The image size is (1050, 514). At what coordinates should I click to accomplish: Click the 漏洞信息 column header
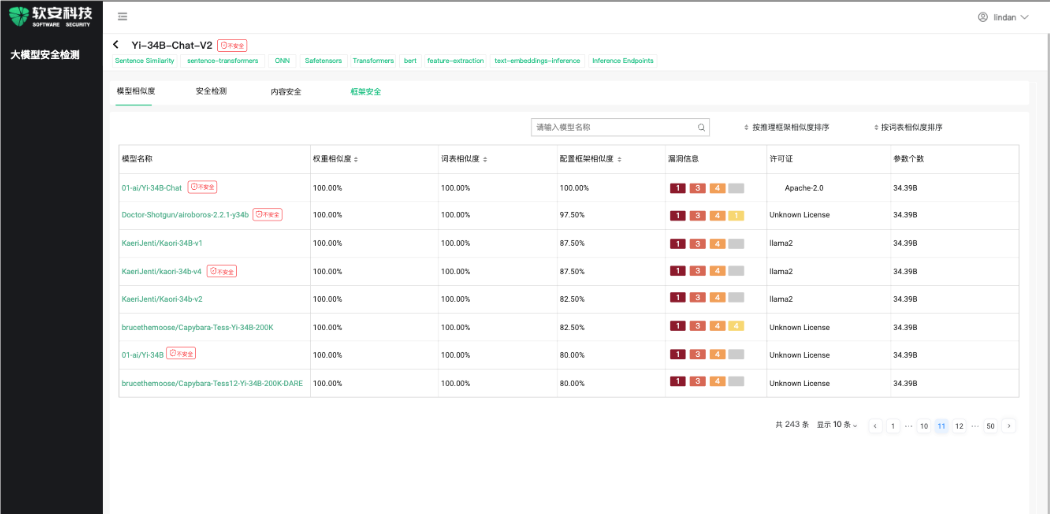(684, 159)
